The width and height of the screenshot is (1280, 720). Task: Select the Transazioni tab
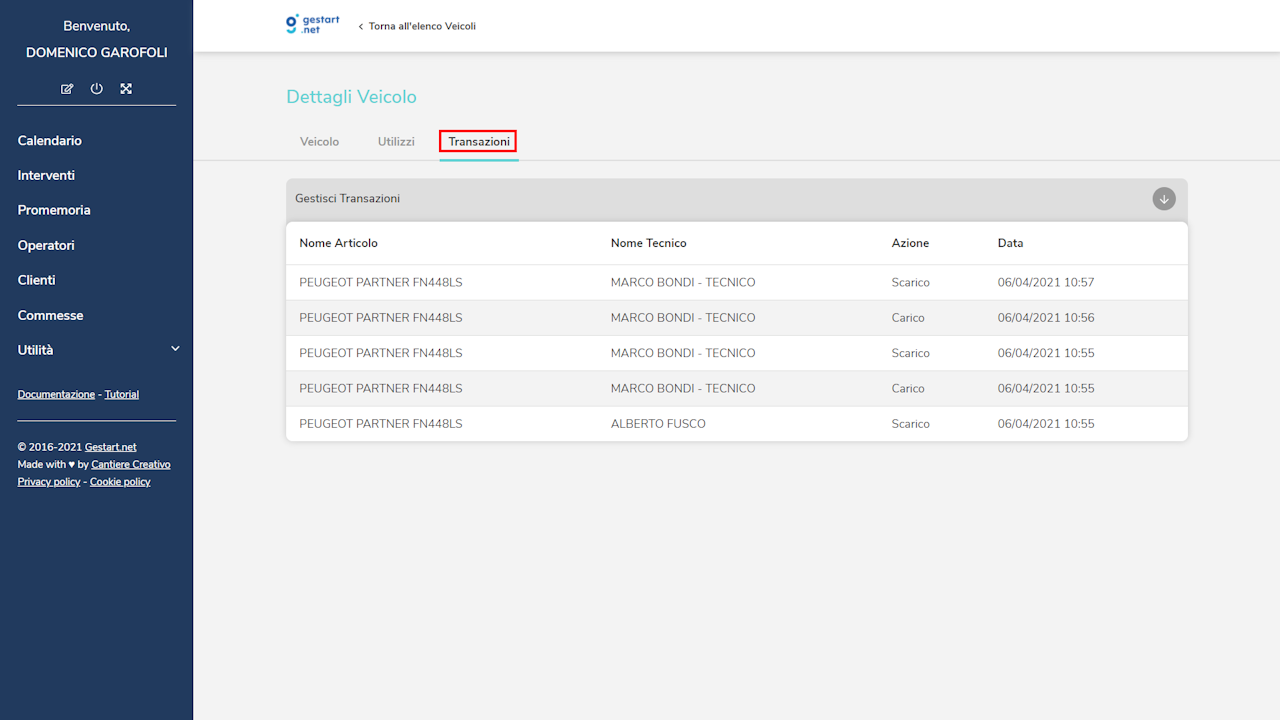coord(478,142)
